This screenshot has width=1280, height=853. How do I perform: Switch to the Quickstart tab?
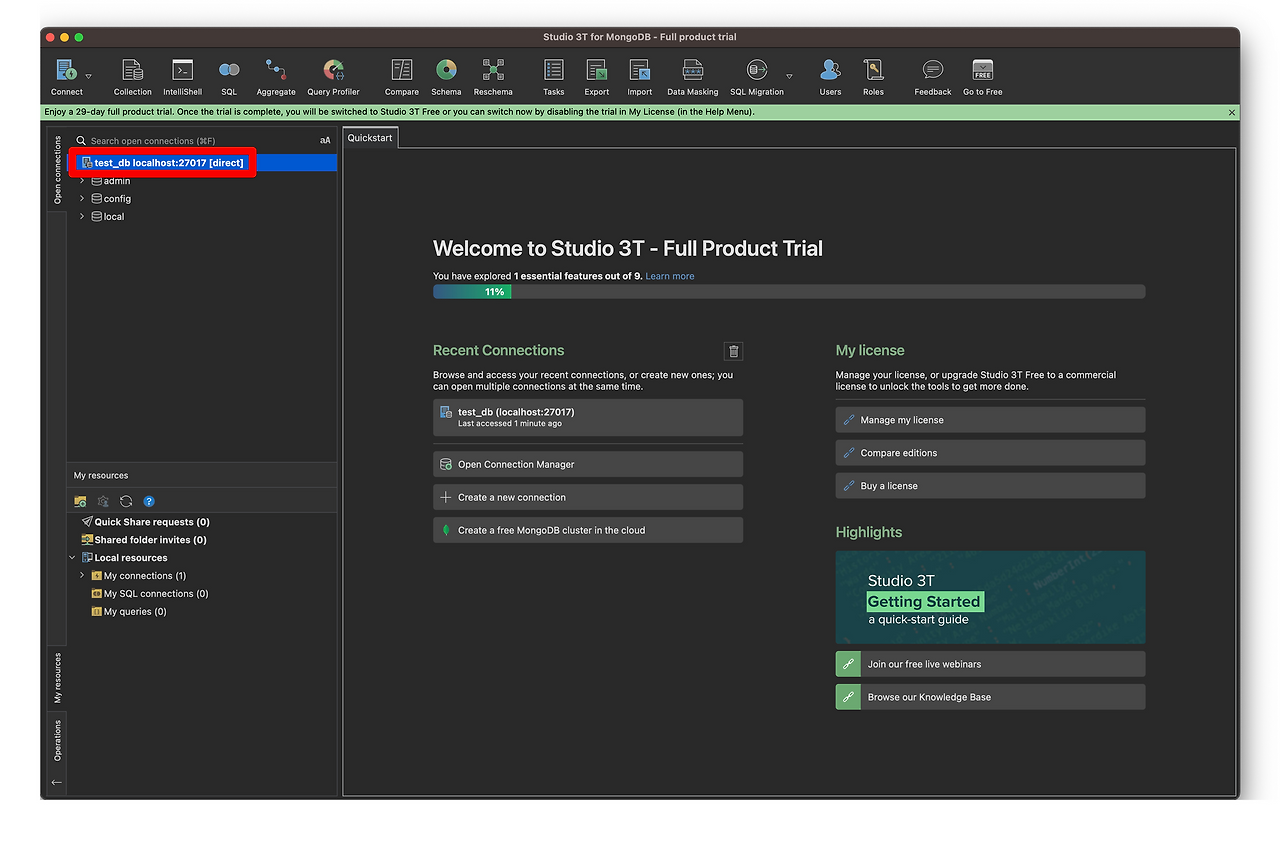[370, 138]
